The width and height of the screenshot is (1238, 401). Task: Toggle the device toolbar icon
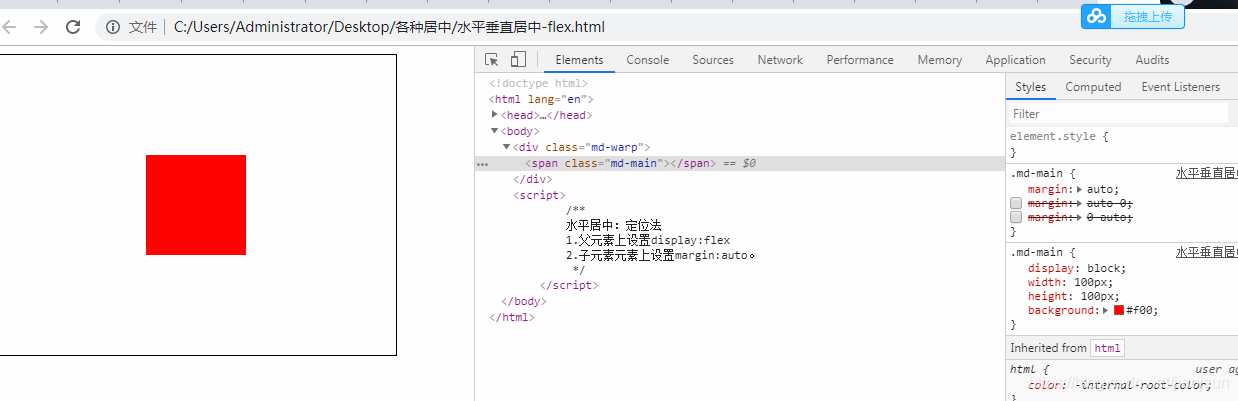[518, 60]
